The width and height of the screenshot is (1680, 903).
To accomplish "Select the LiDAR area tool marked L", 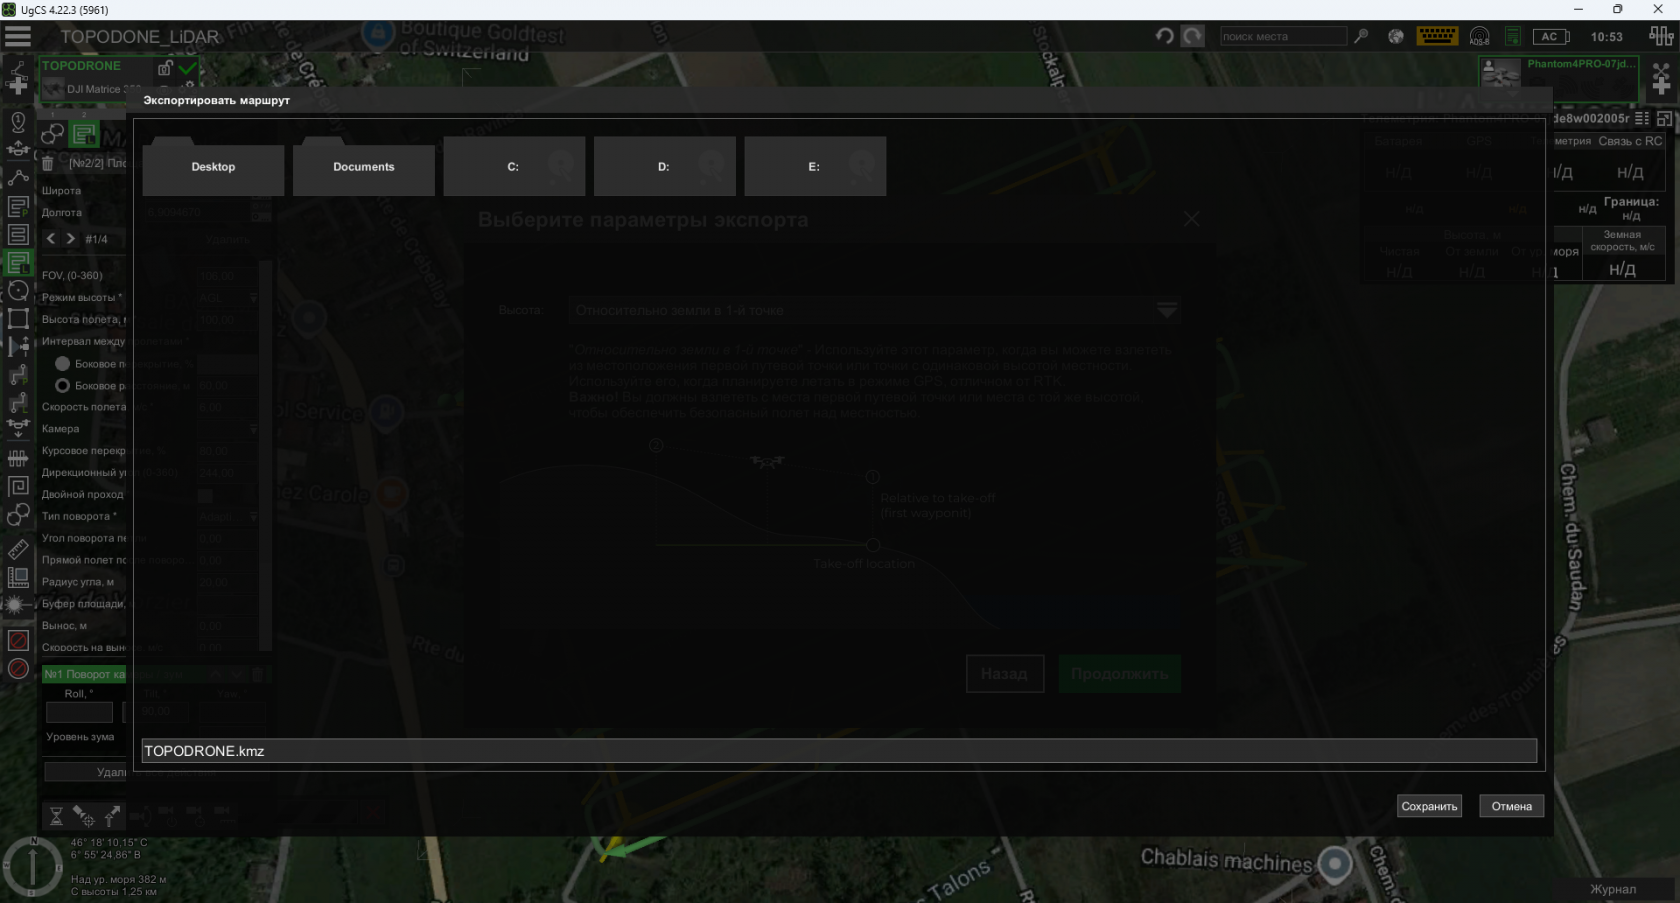I will tap(18, 263).
